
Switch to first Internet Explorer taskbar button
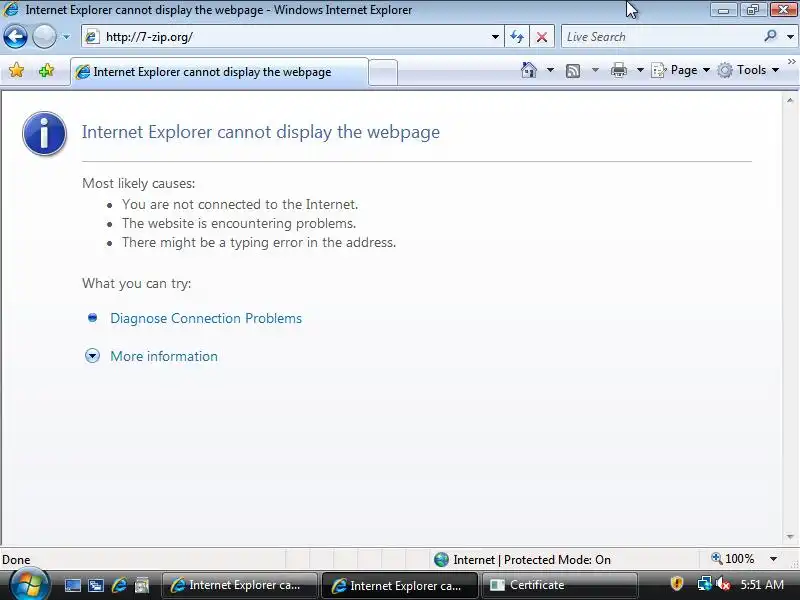[x=239, y=585]
